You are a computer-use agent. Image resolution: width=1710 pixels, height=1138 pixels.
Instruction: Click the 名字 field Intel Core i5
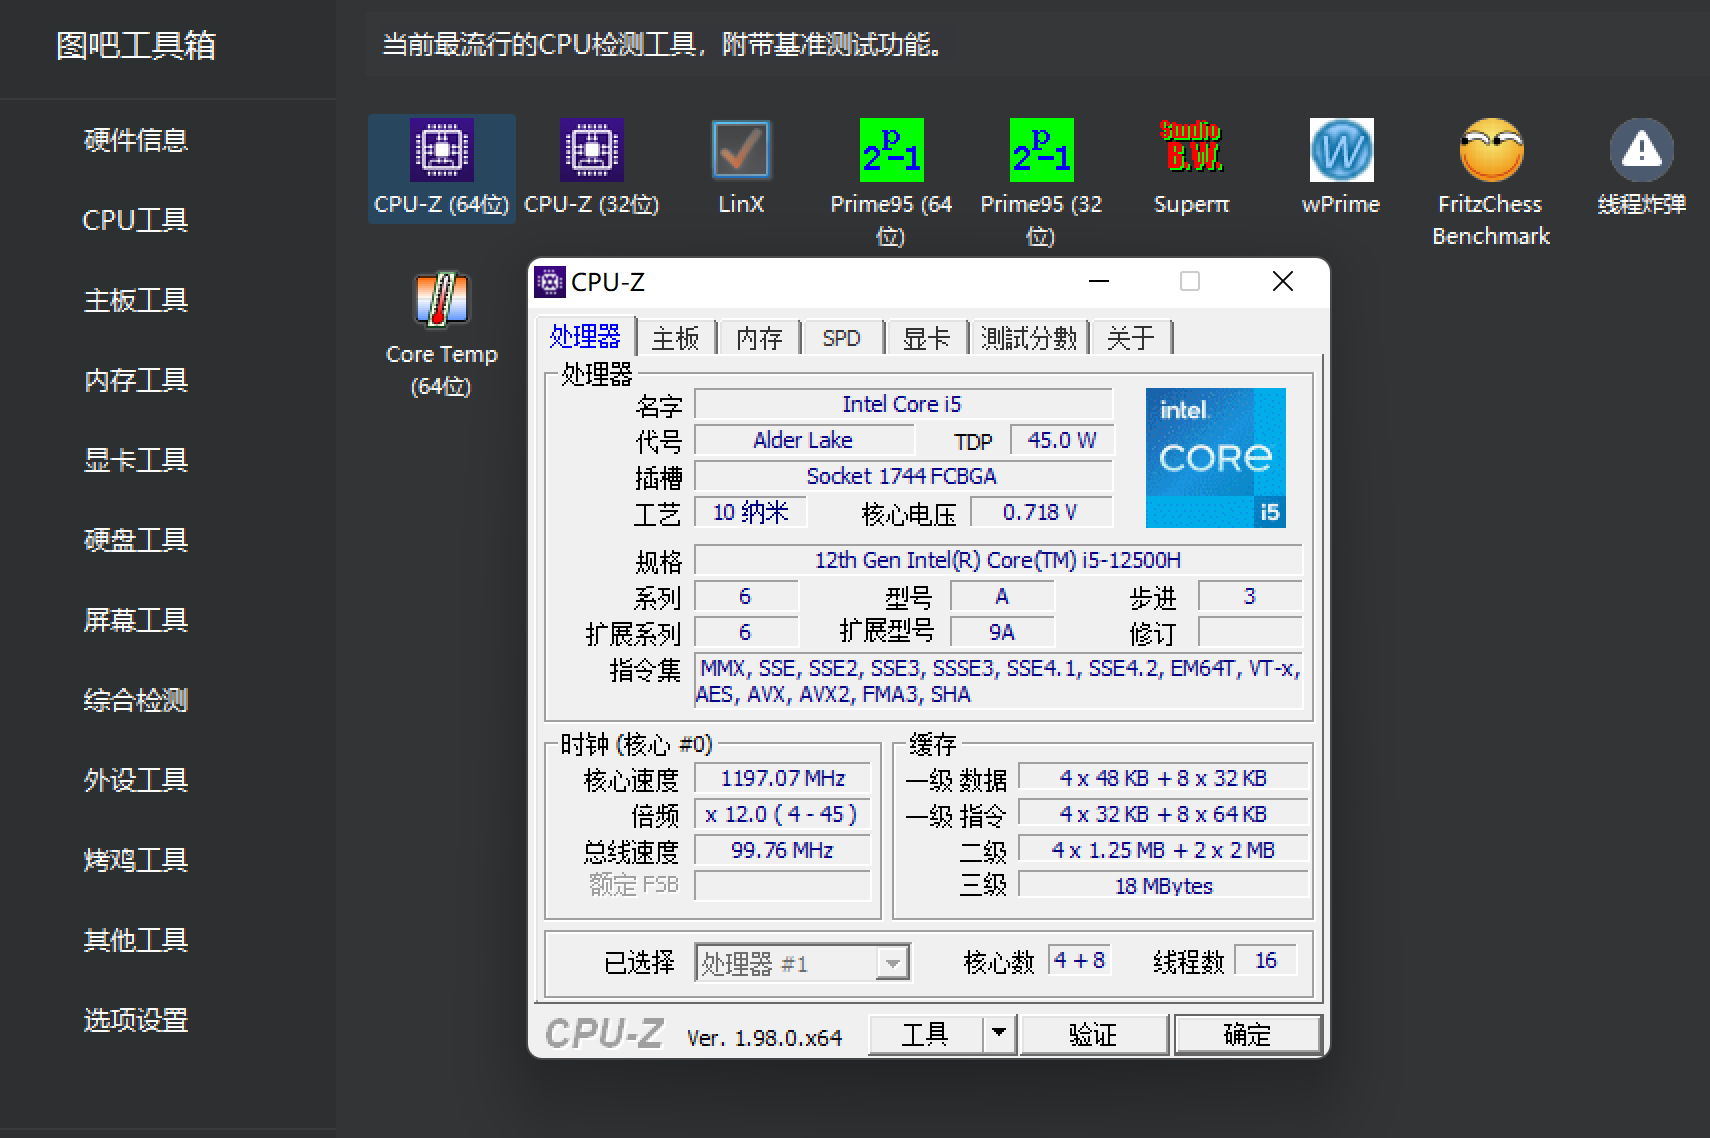pos(903,404)
